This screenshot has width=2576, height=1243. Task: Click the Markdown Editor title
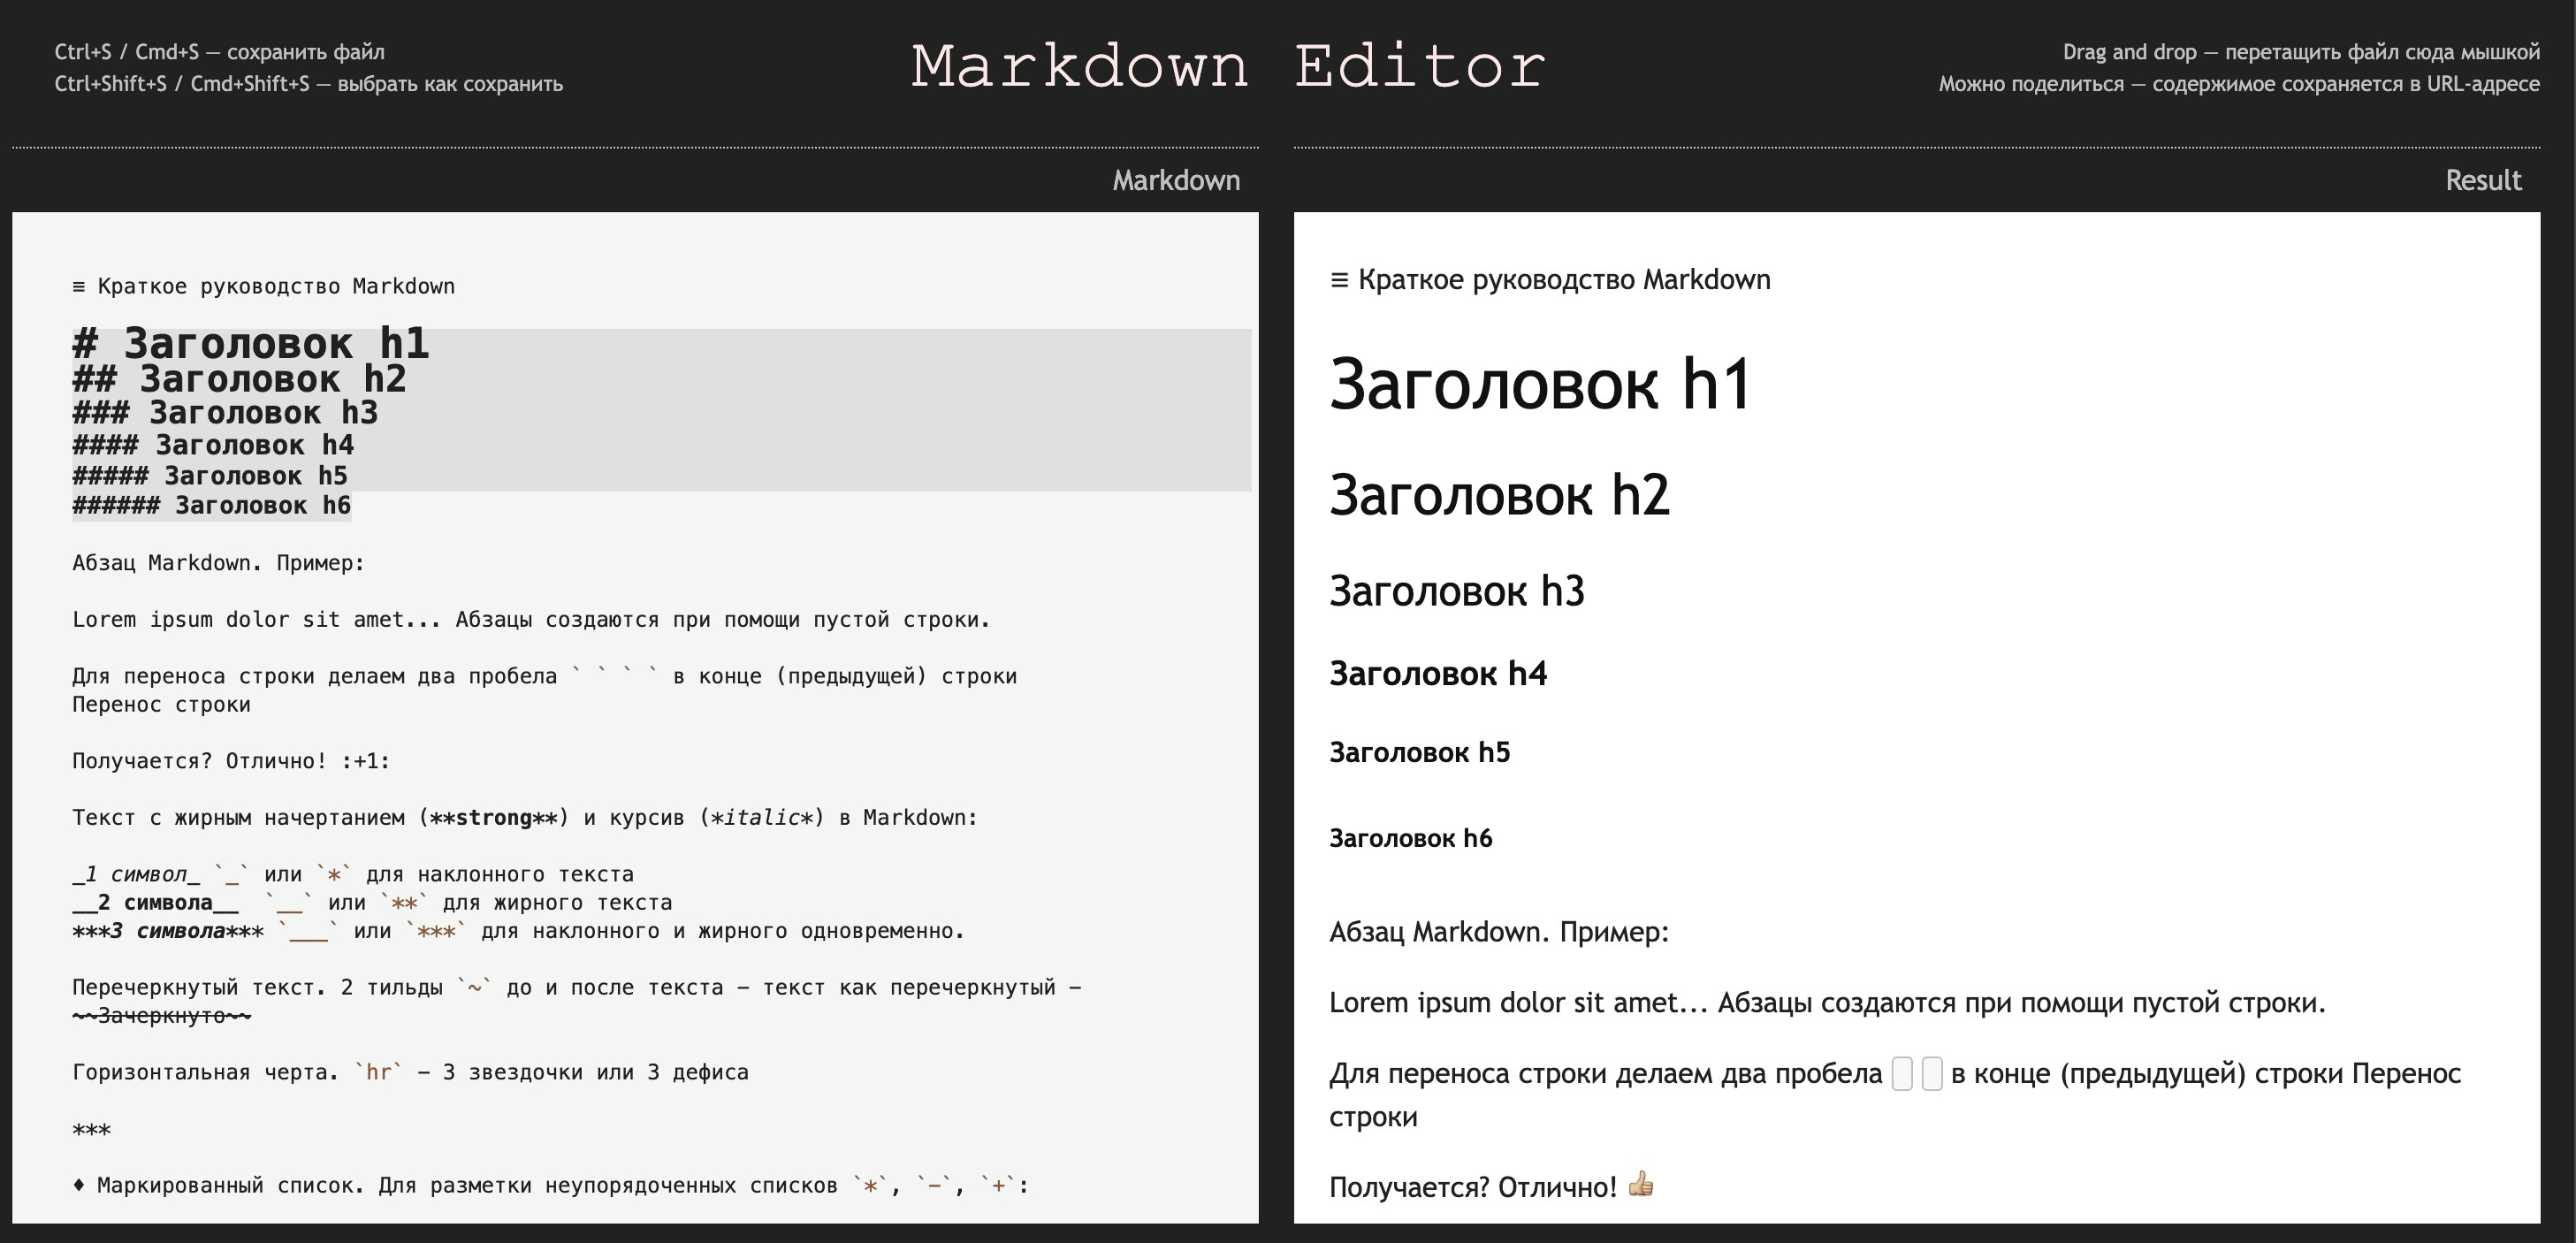[1228, 67]
